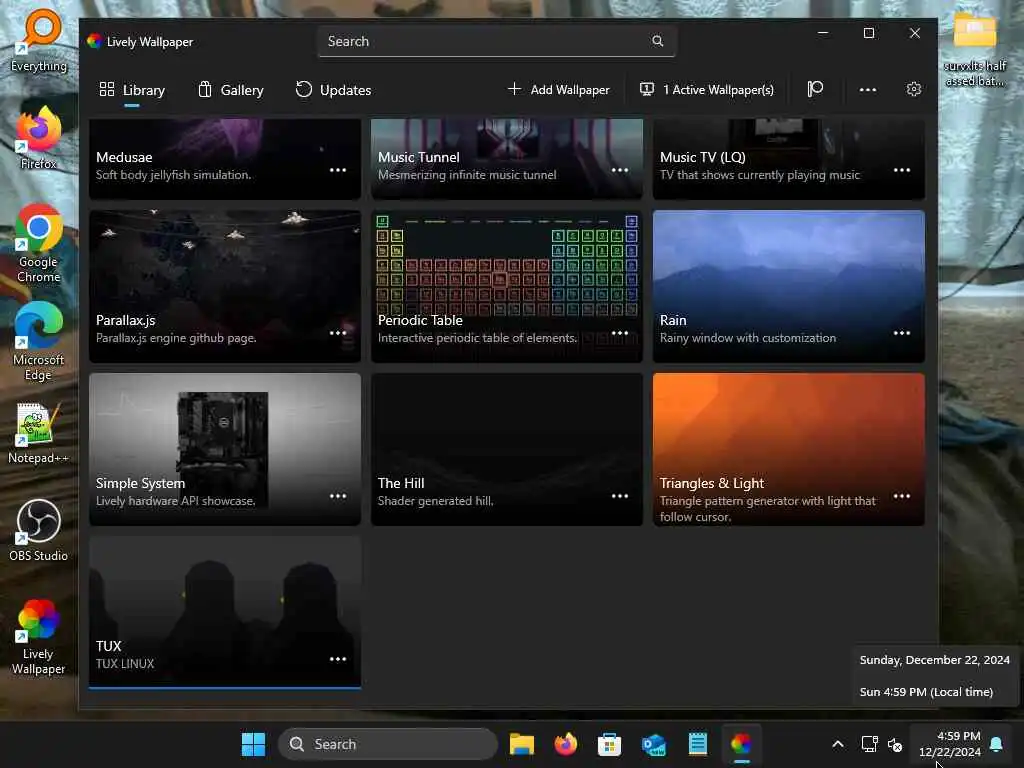
Task: Open more options for Medusae wallpaper
Action: [x=338, y=170]
